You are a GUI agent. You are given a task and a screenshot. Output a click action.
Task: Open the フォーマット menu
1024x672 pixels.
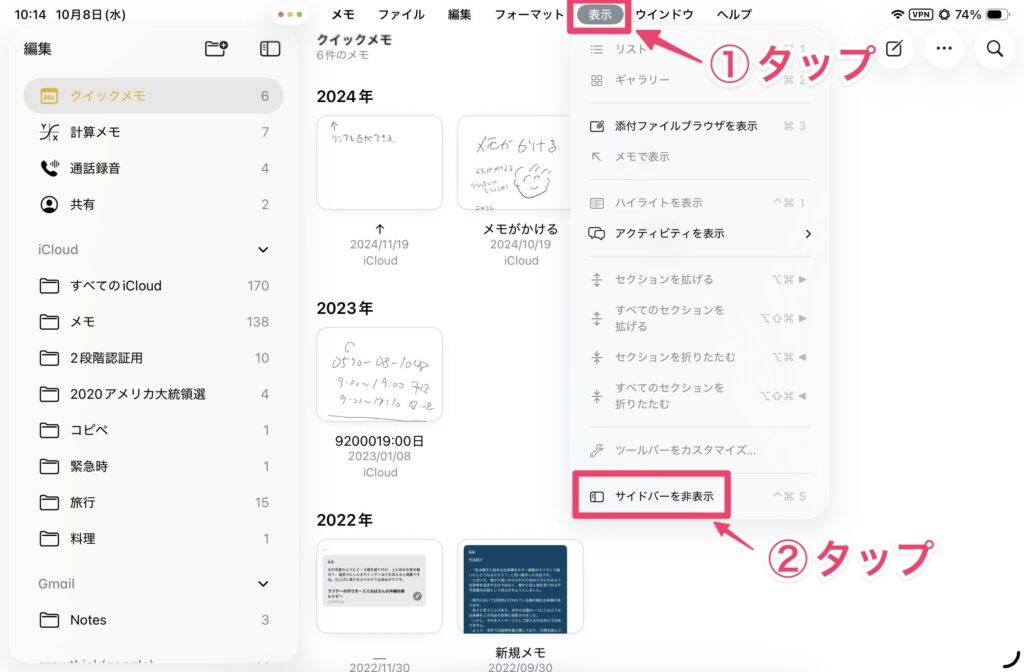pyautogui.click(x=529, y=14)
